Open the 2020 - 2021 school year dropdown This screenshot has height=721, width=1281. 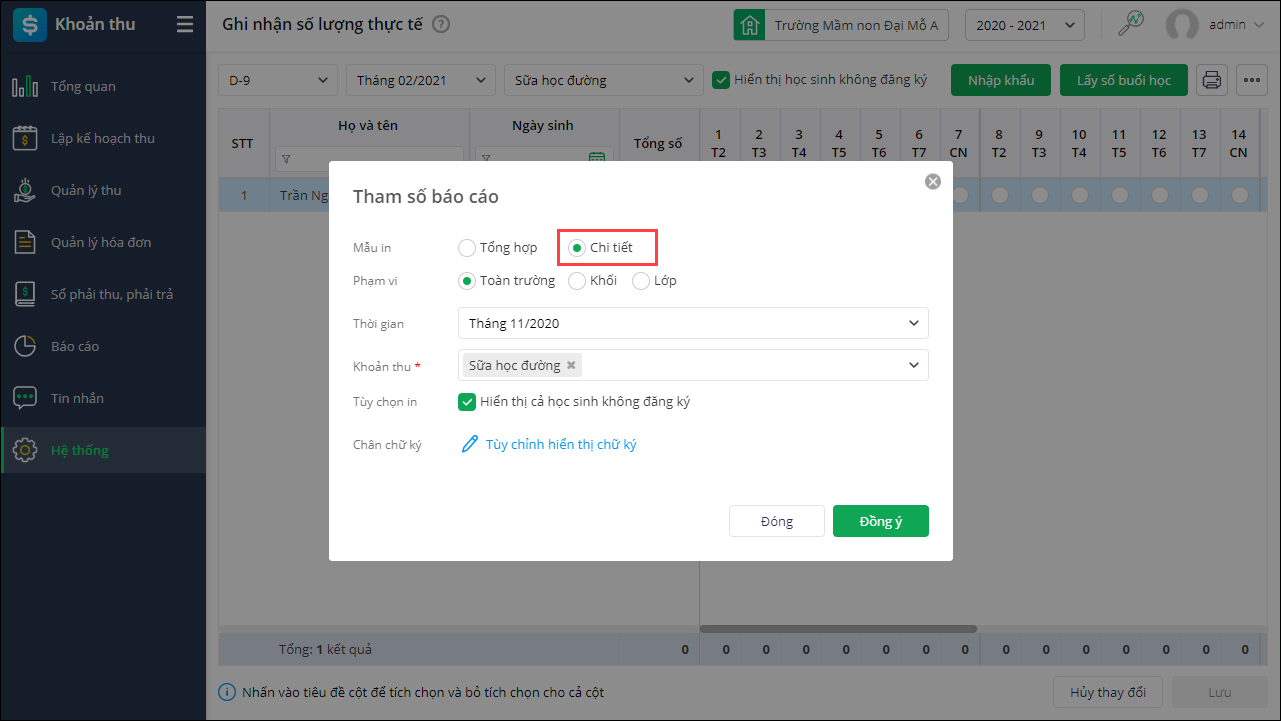(x=1024, y=25)
